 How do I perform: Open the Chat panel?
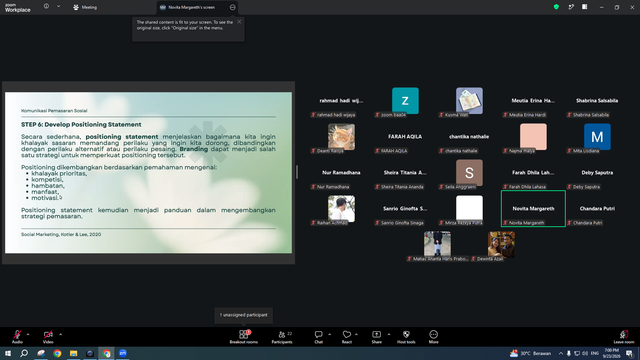tap(318, 337)
